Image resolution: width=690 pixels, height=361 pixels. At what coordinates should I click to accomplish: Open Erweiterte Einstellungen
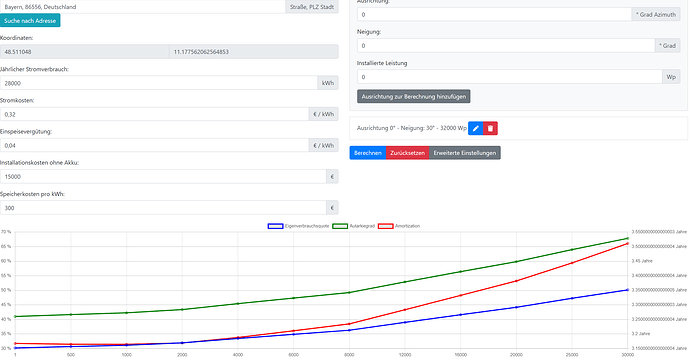[465, 153]
